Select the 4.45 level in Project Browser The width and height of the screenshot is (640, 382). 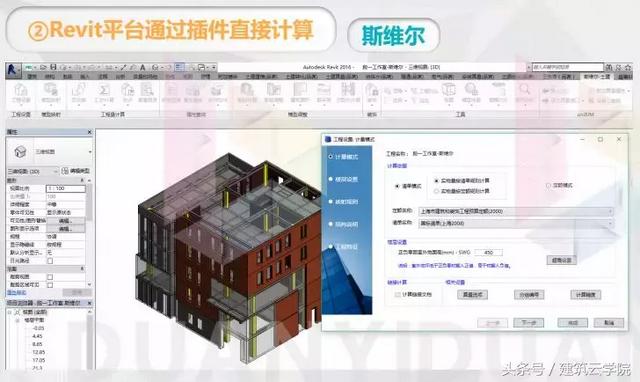pyautogui.click(x=37, y=336)
